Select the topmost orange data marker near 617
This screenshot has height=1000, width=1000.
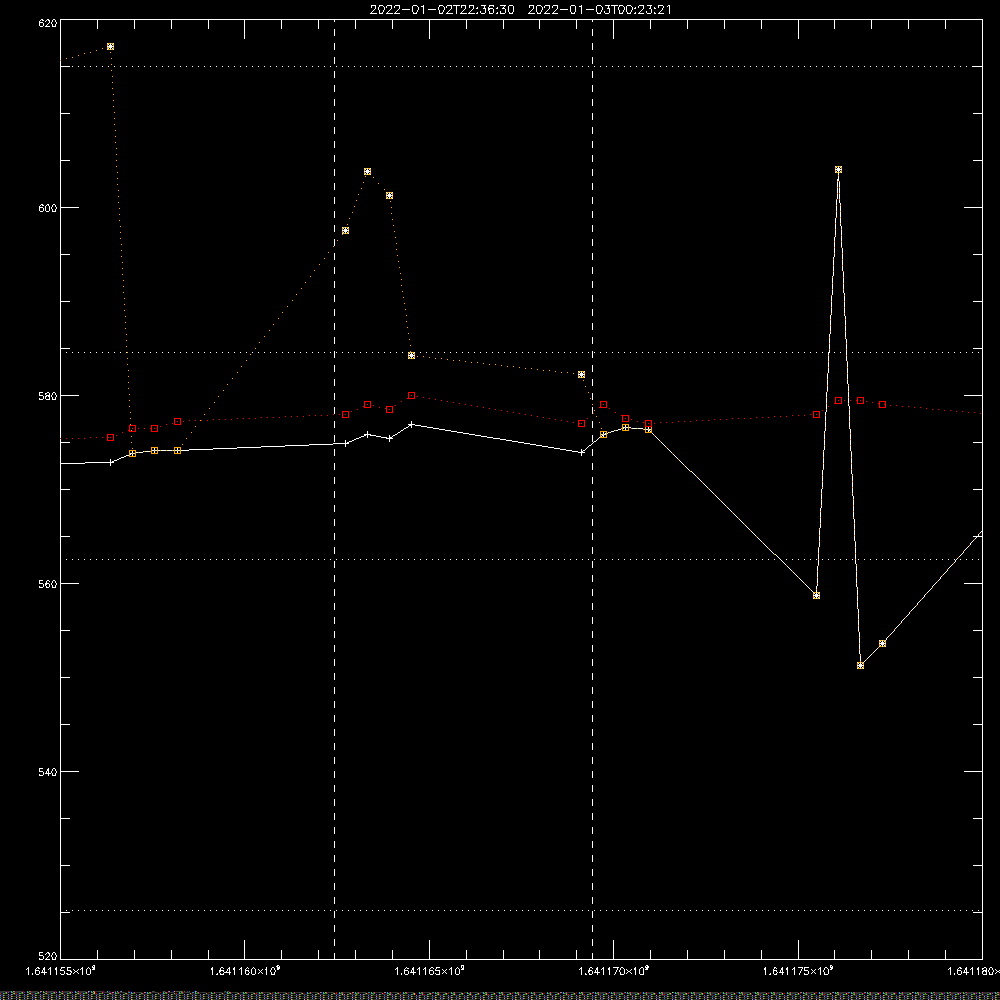[110, 47]
